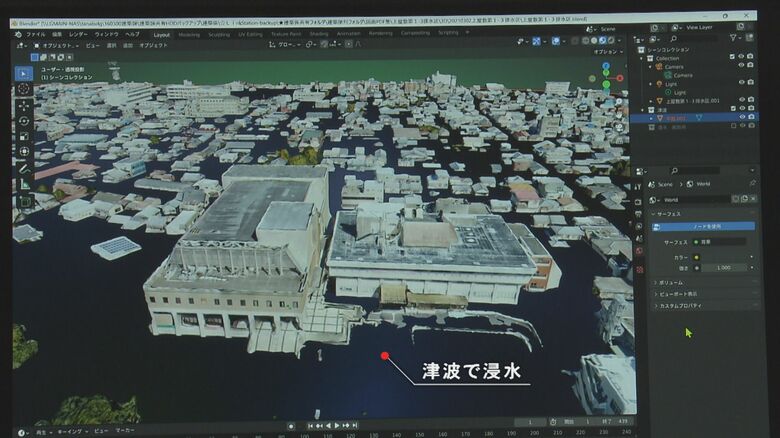Screen dimensions: 780x438
Task: Open the ファイル menu
Action: coord(35,34)
